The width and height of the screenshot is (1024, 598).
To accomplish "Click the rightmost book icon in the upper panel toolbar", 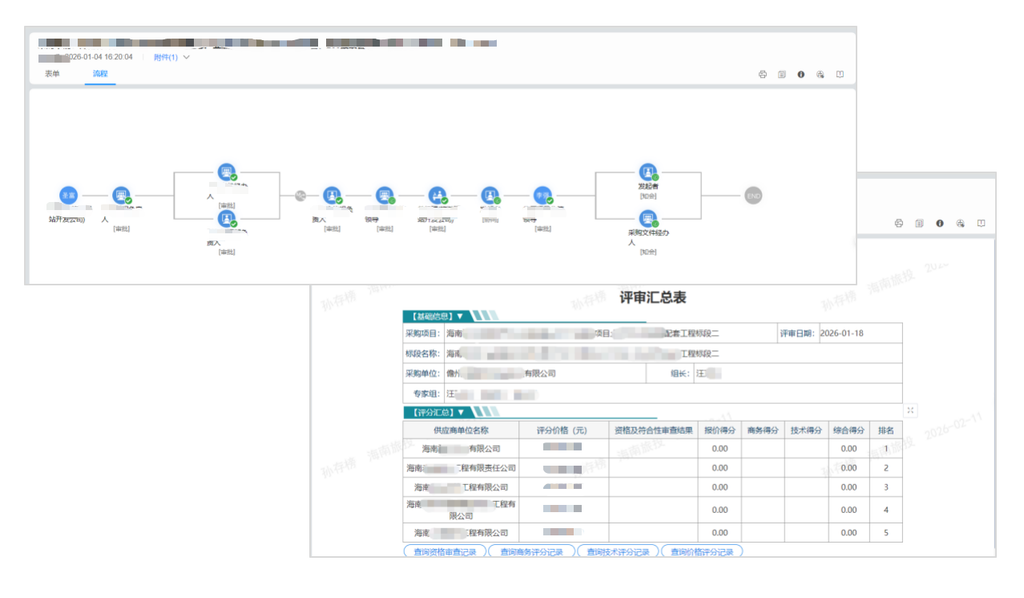I will click(x=840, y=74).
